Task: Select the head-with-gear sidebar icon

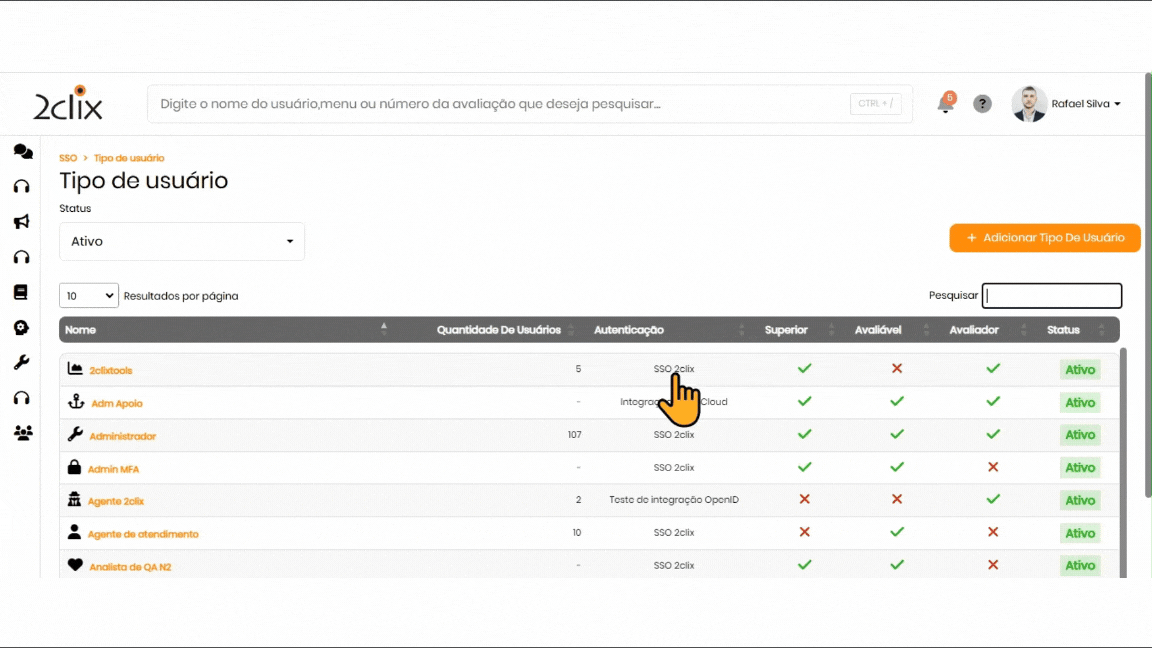Action: [21, 328]
